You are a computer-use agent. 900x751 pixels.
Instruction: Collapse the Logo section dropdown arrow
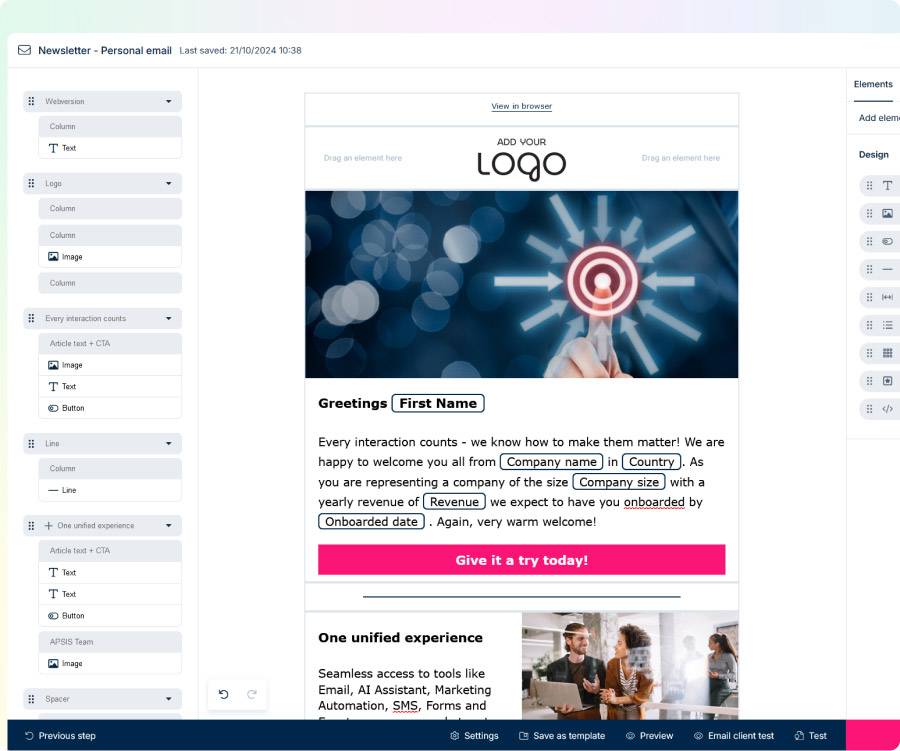(x=168, y=184)
